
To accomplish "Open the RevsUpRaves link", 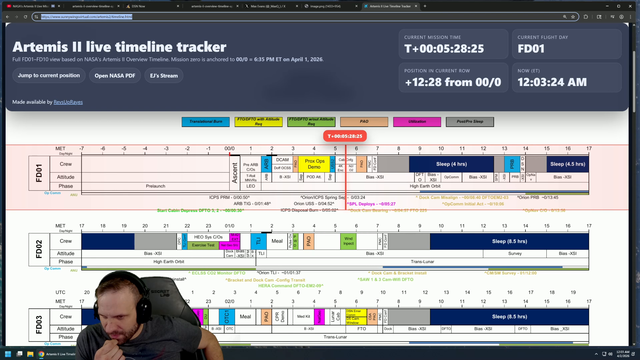I will pyautogui.click(x=68, y=102).
